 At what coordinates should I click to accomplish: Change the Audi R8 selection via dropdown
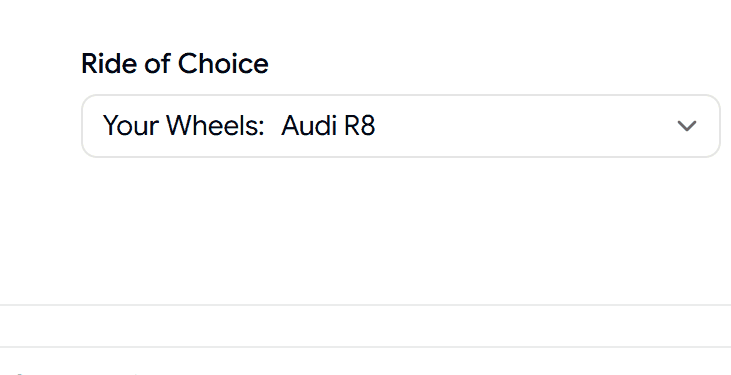coord(401,126)
